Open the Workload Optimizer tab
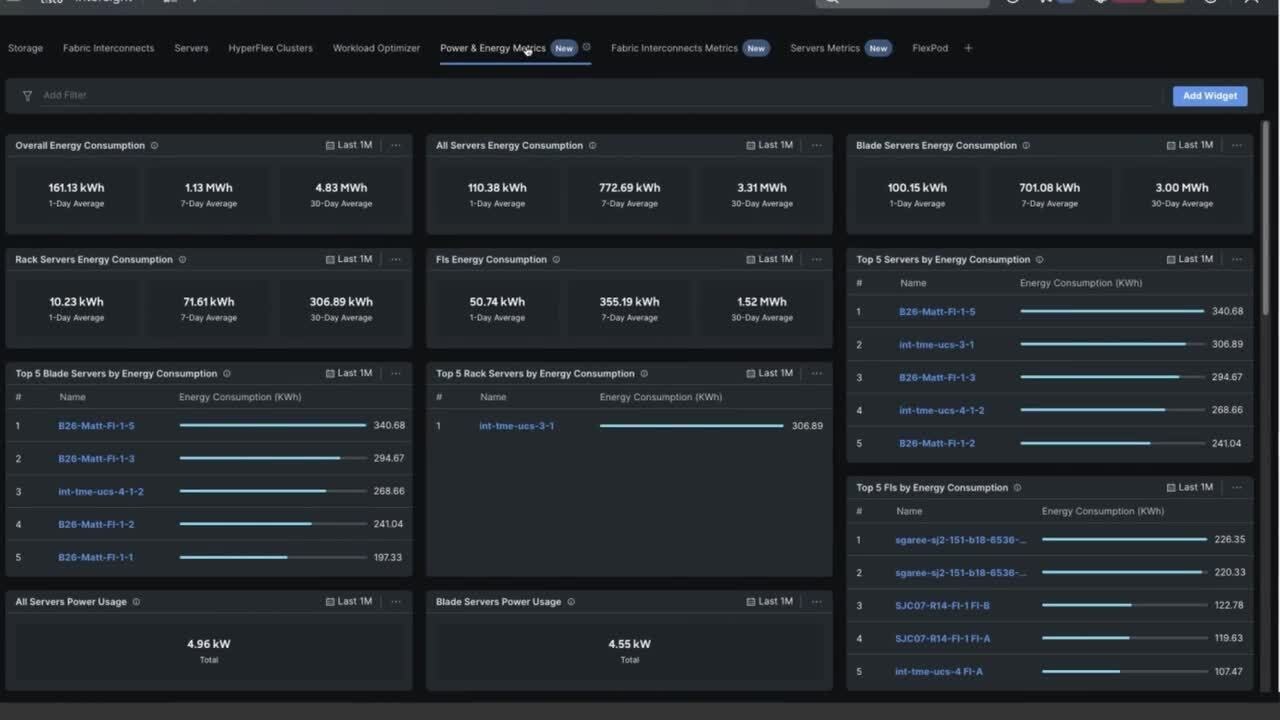 (x=376, y=48)
